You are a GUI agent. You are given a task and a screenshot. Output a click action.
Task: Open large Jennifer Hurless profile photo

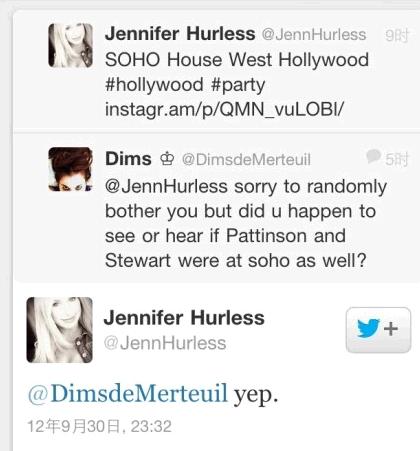60,330
